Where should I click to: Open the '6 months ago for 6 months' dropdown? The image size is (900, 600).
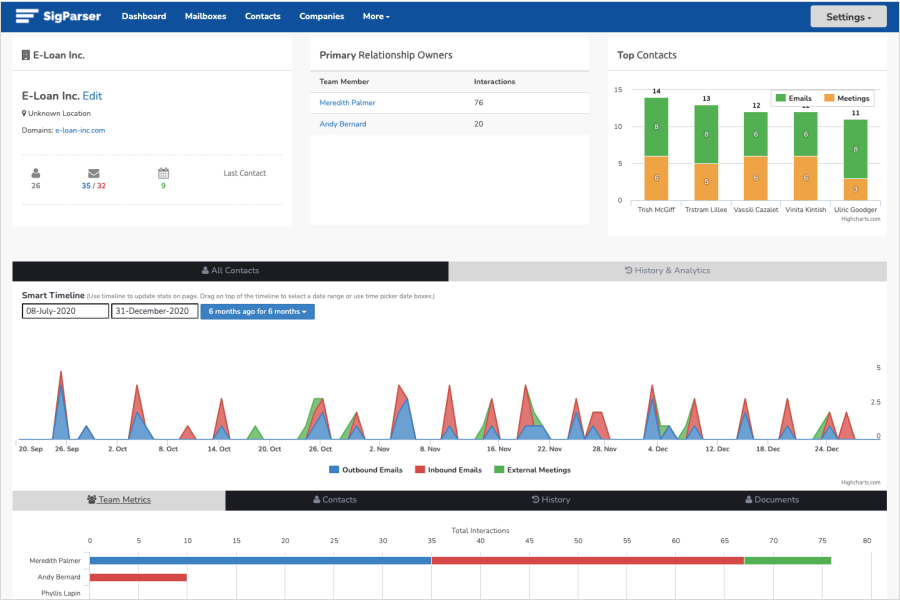(257, 311)
